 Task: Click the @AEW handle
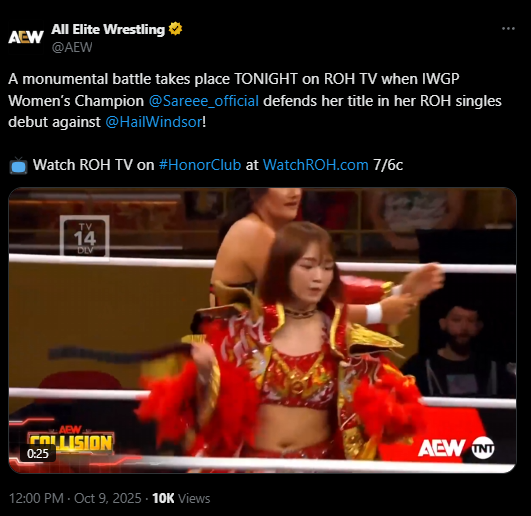[x=72, y=47]
